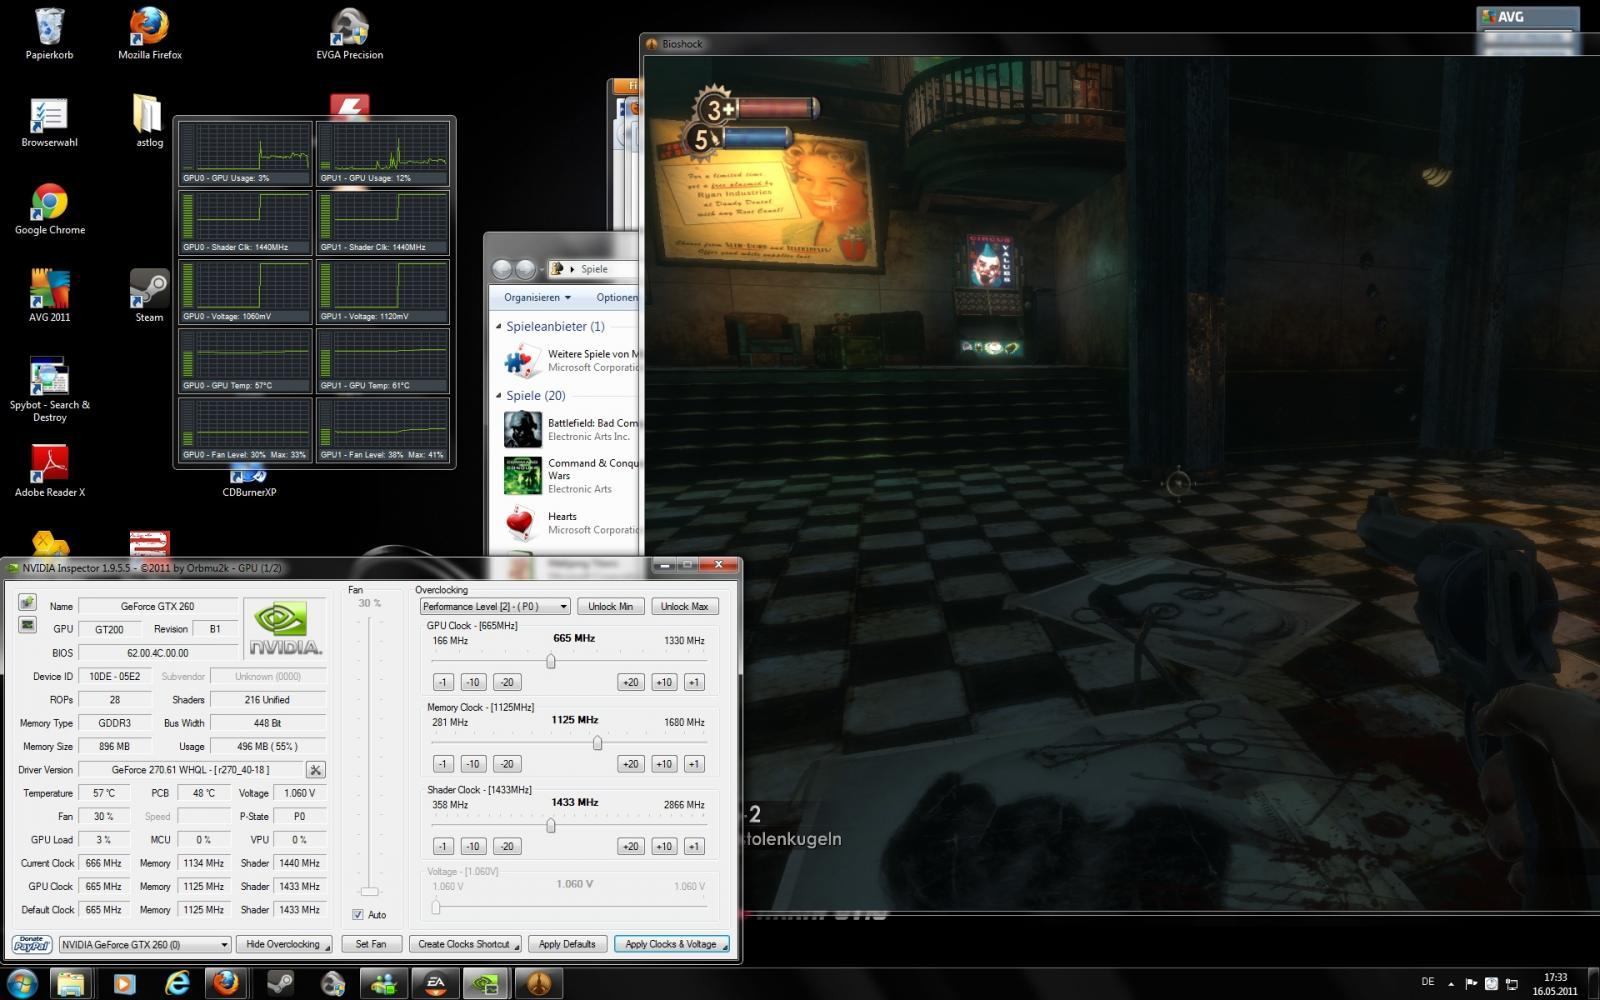Screen dimensions: 1600x1000
Task: Open the Browserwahl desktop shortcut
Action: (x=49, y=122)
